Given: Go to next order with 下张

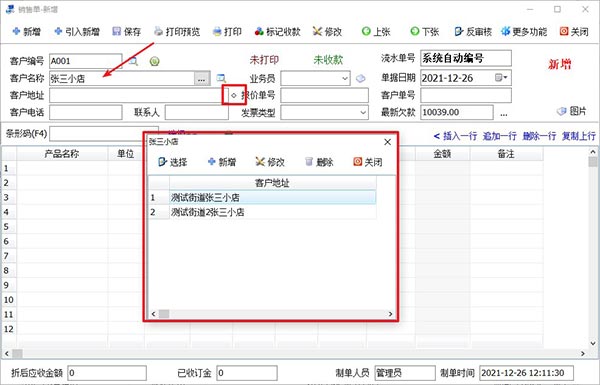Looking at the screenshot, I should (x=424, y=31).
